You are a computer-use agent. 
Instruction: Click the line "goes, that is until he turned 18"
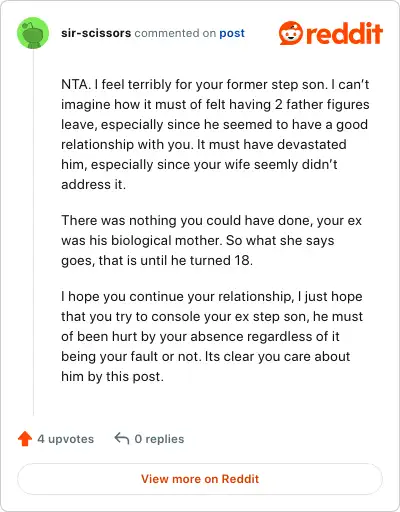click(157, 260)
